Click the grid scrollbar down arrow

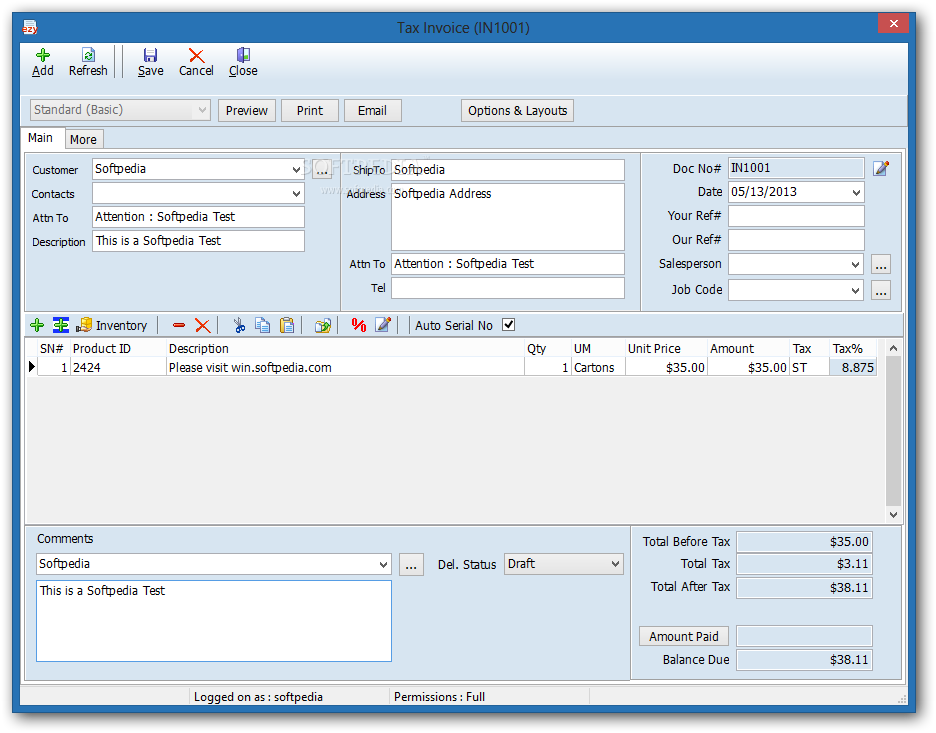[894, 515]
